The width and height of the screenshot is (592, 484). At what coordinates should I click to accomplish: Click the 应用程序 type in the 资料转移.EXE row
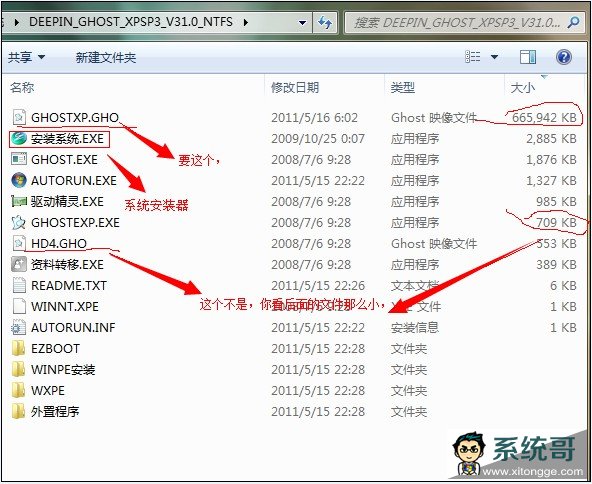tap(415, 264)
